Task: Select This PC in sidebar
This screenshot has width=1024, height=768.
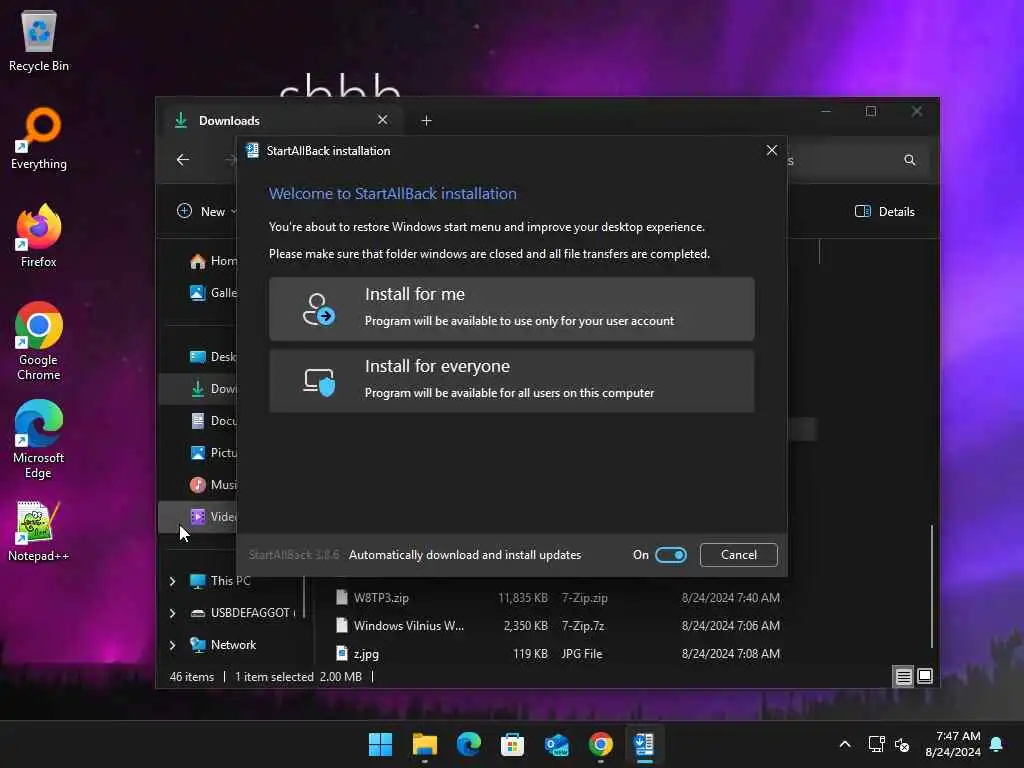Action: (220, 581)
